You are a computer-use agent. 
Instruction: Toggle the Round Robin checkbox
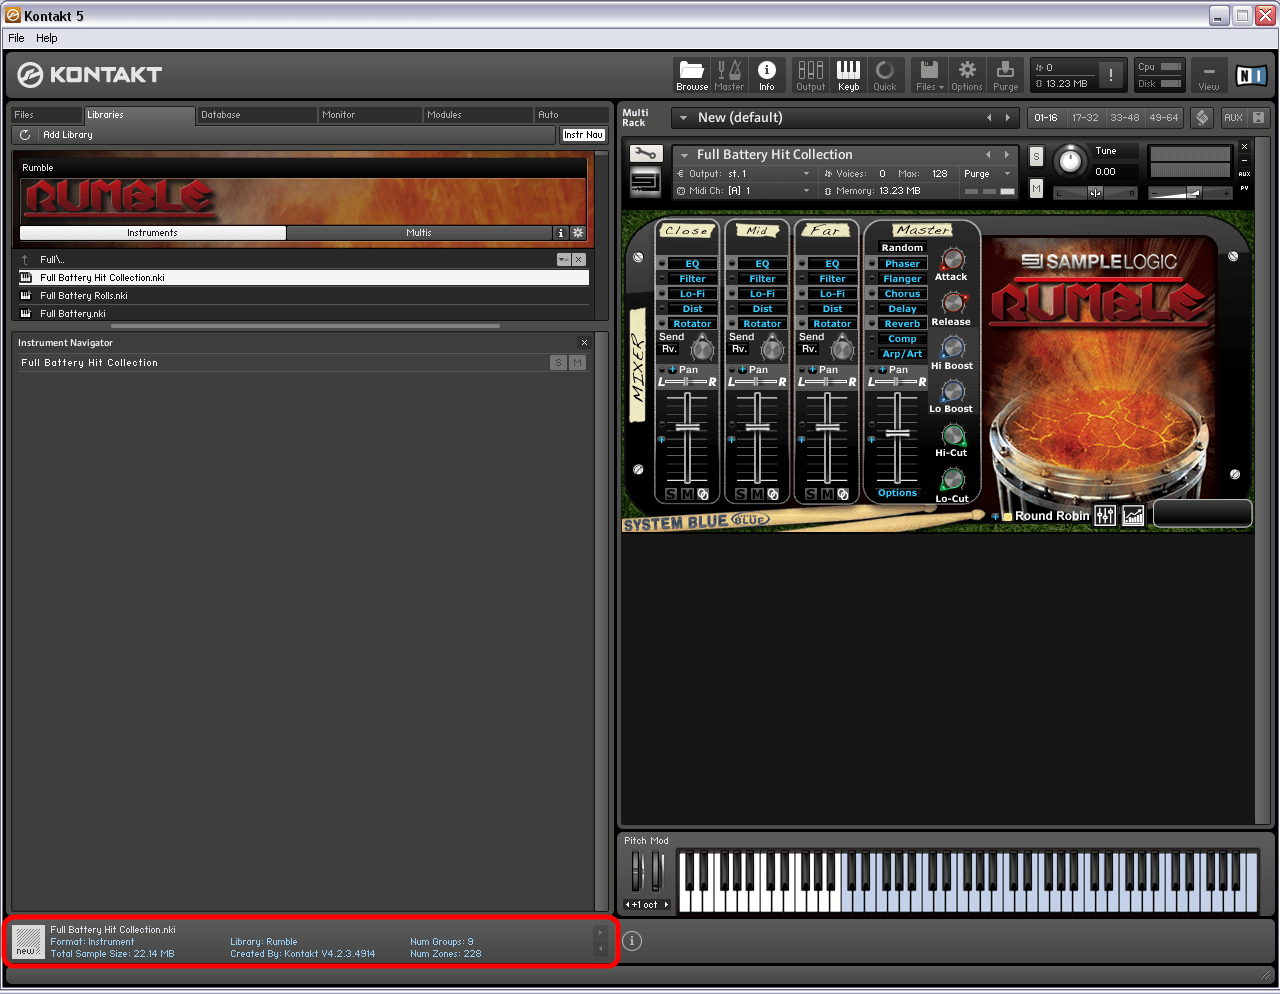point(1008,516)
